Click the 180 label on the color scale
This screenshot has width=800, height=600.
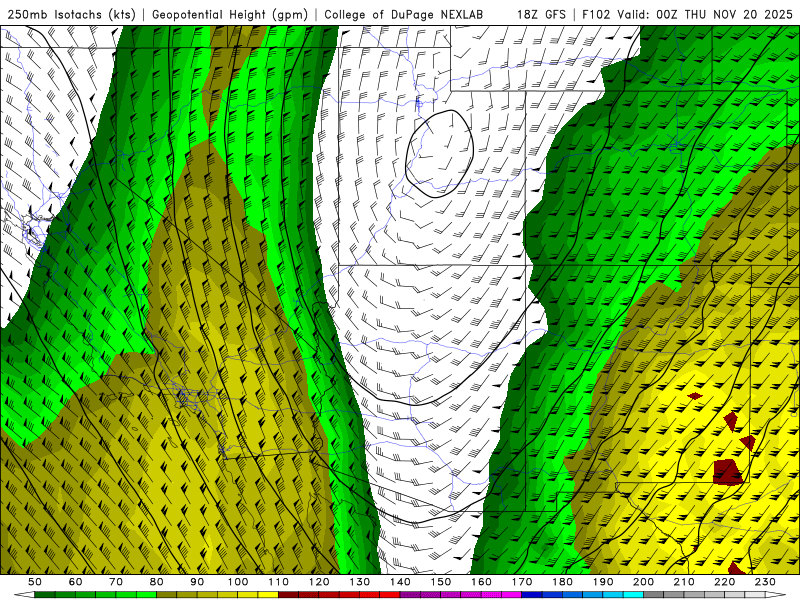(x=563, y=582)
